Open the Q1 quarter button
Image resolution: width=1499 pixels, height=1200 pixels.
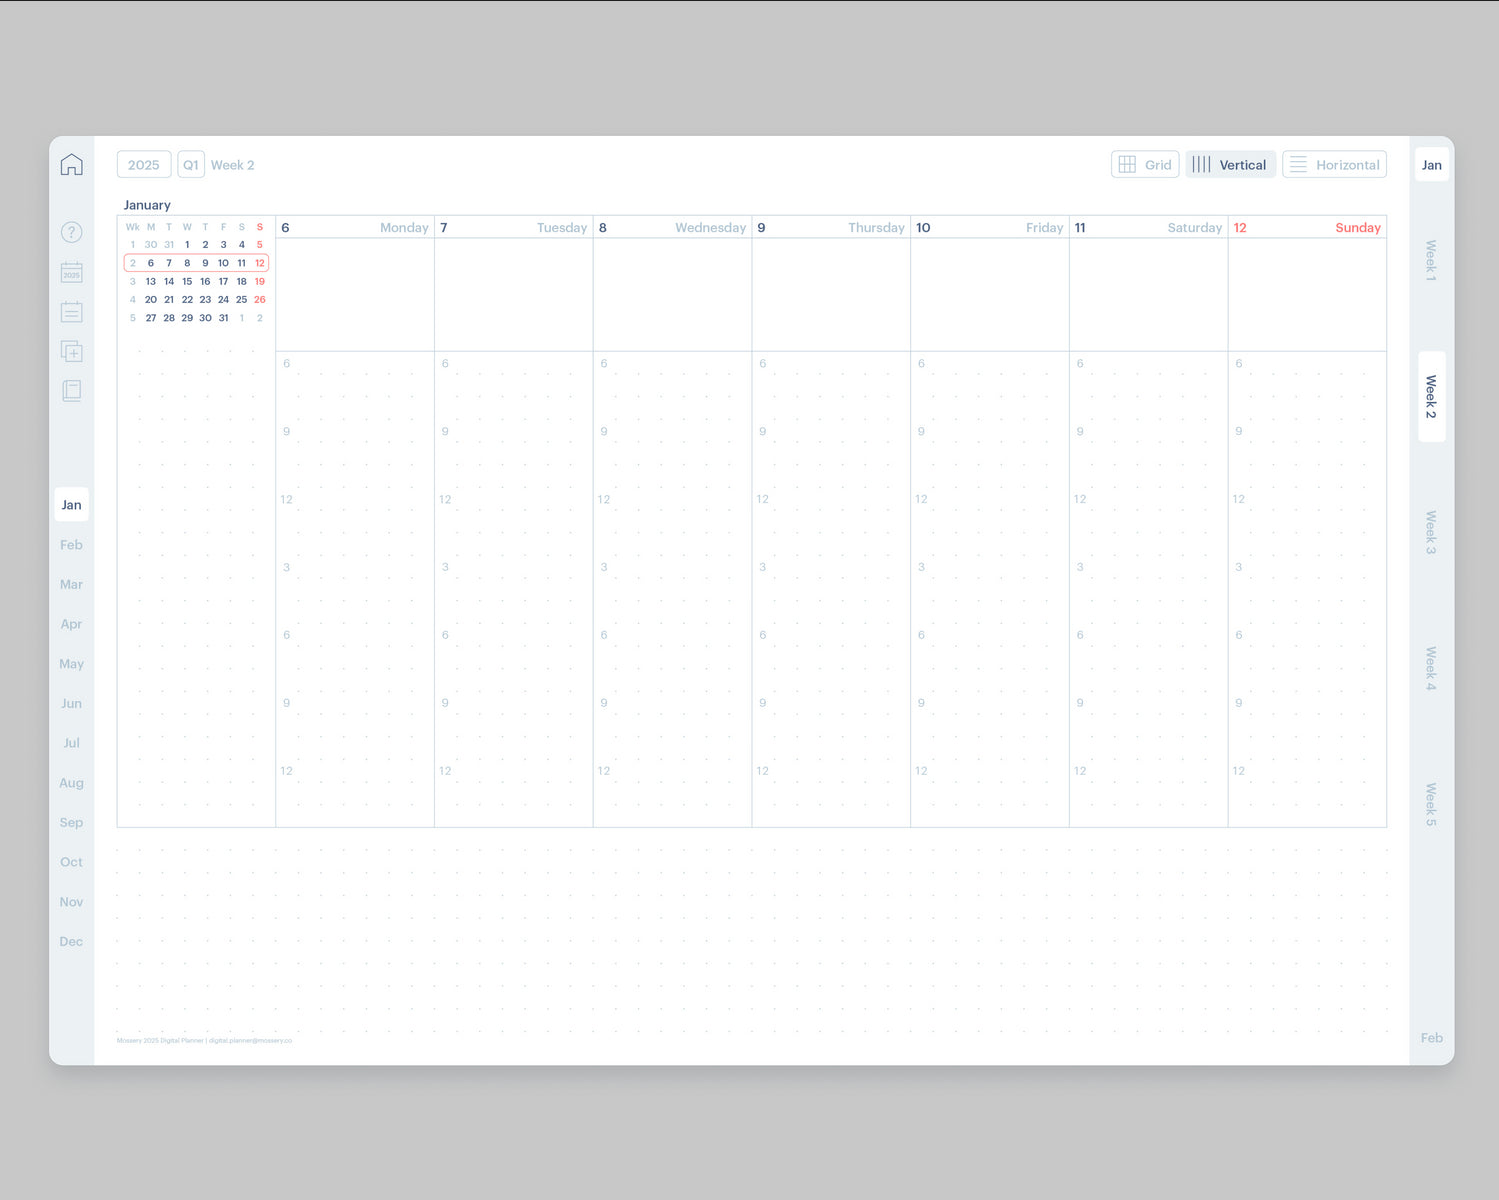click(191, 165)
